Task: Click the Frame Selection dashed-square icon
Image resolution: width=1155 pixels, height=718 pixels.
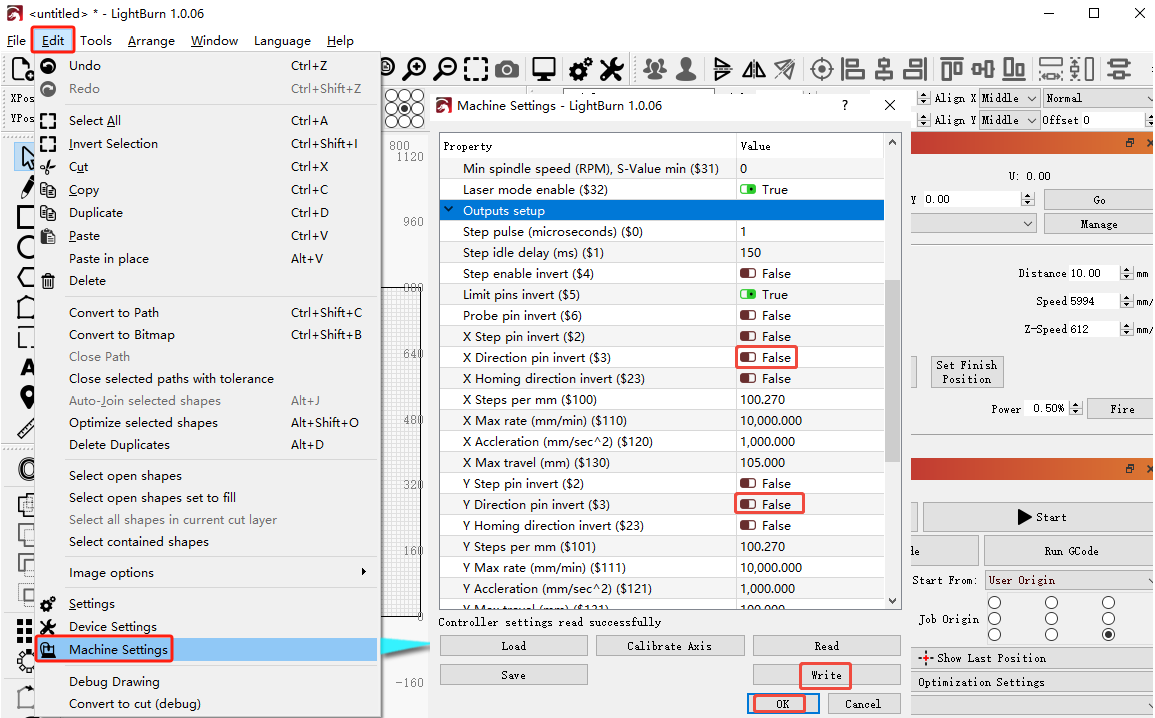Action: [x=476, y=69]
